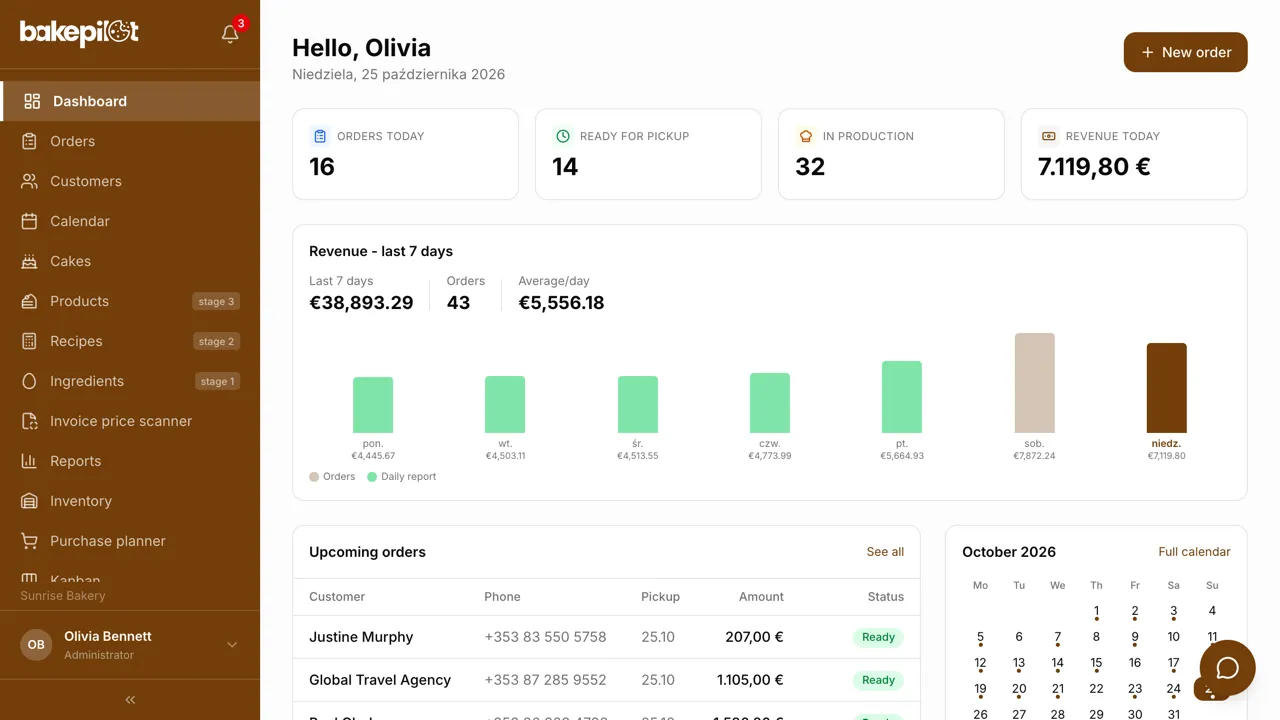Click the See all link
1280x720 pixels.
pos(885,552)
